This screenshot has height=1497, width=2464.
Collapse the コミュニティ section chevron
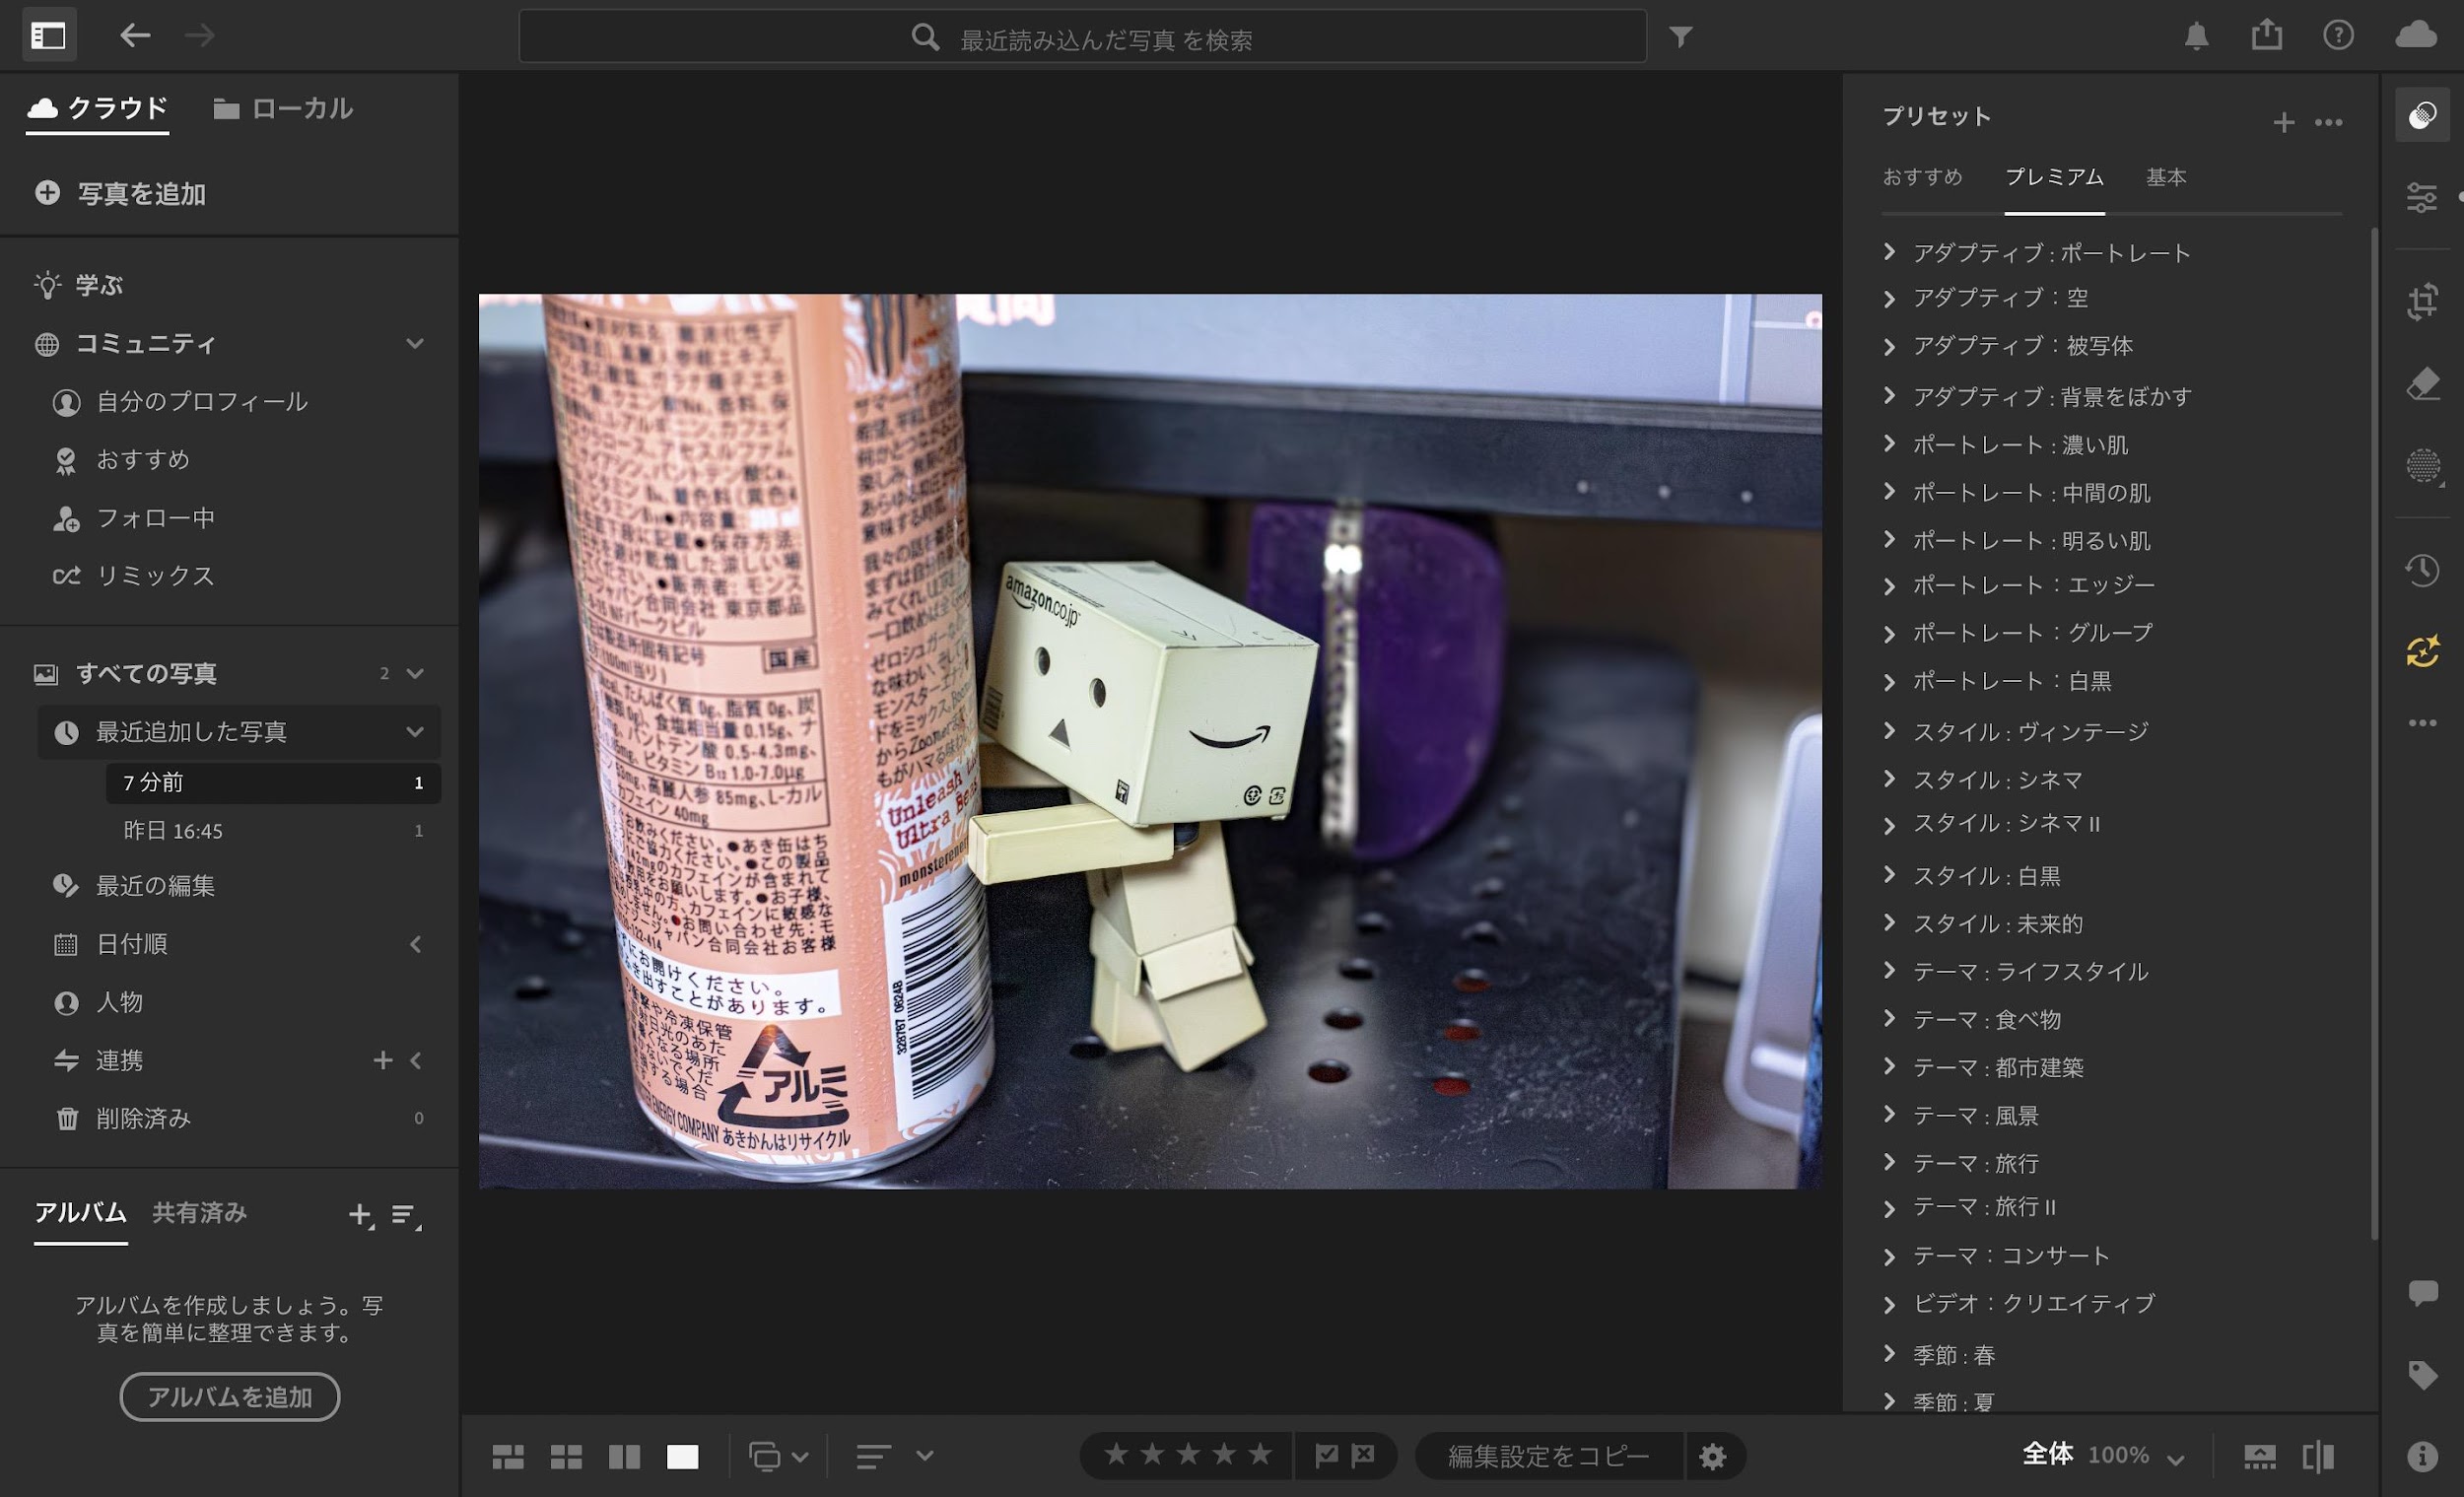pyautogui.click(x=415, y=343)
